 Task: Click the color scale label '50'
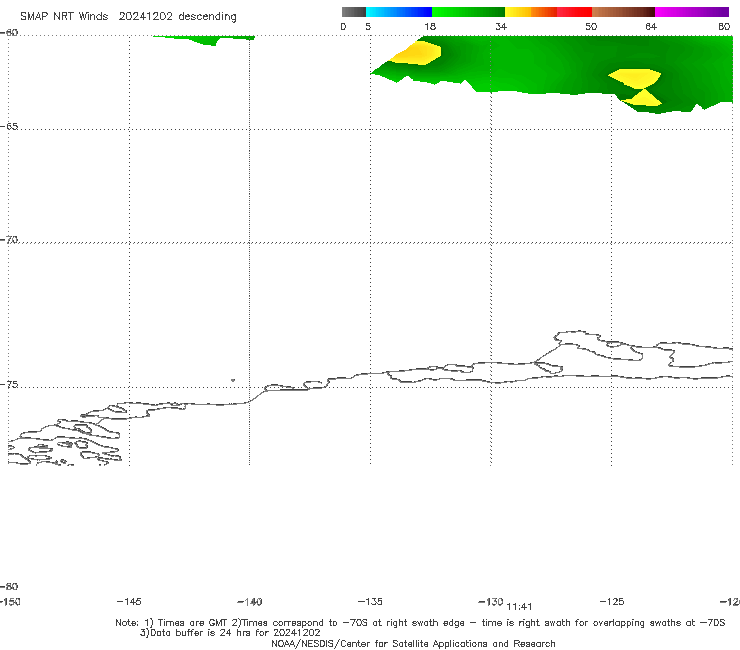[591, 27]
